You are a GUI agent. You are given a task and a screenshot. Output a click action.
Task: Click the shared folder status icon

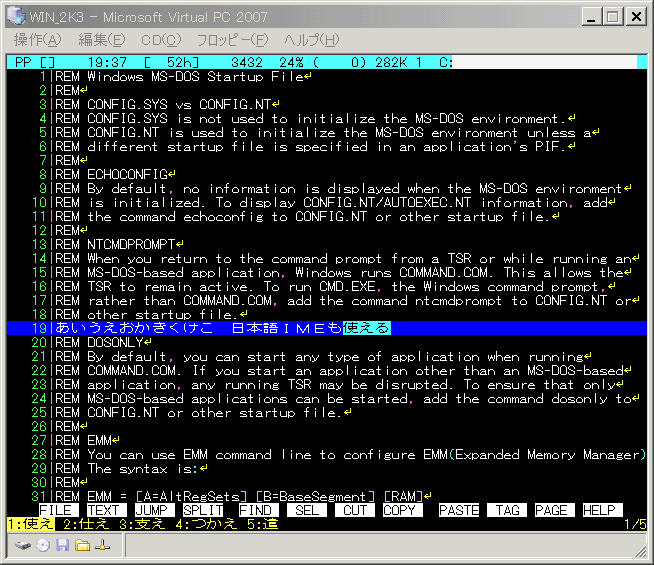pos(82,546)
